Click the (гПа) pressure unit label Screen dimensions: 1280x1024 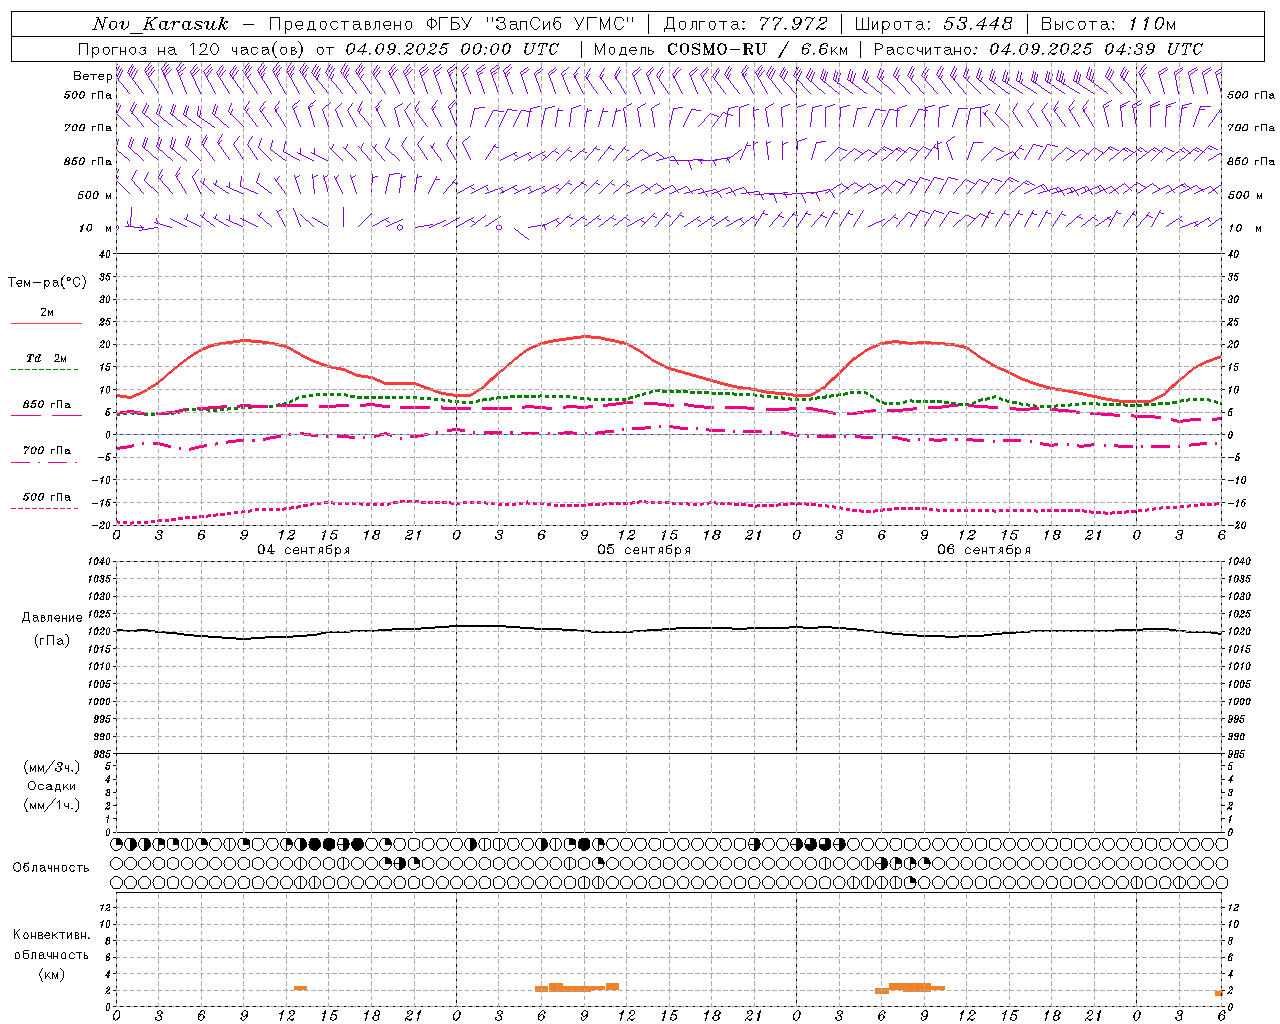point(52,640)
